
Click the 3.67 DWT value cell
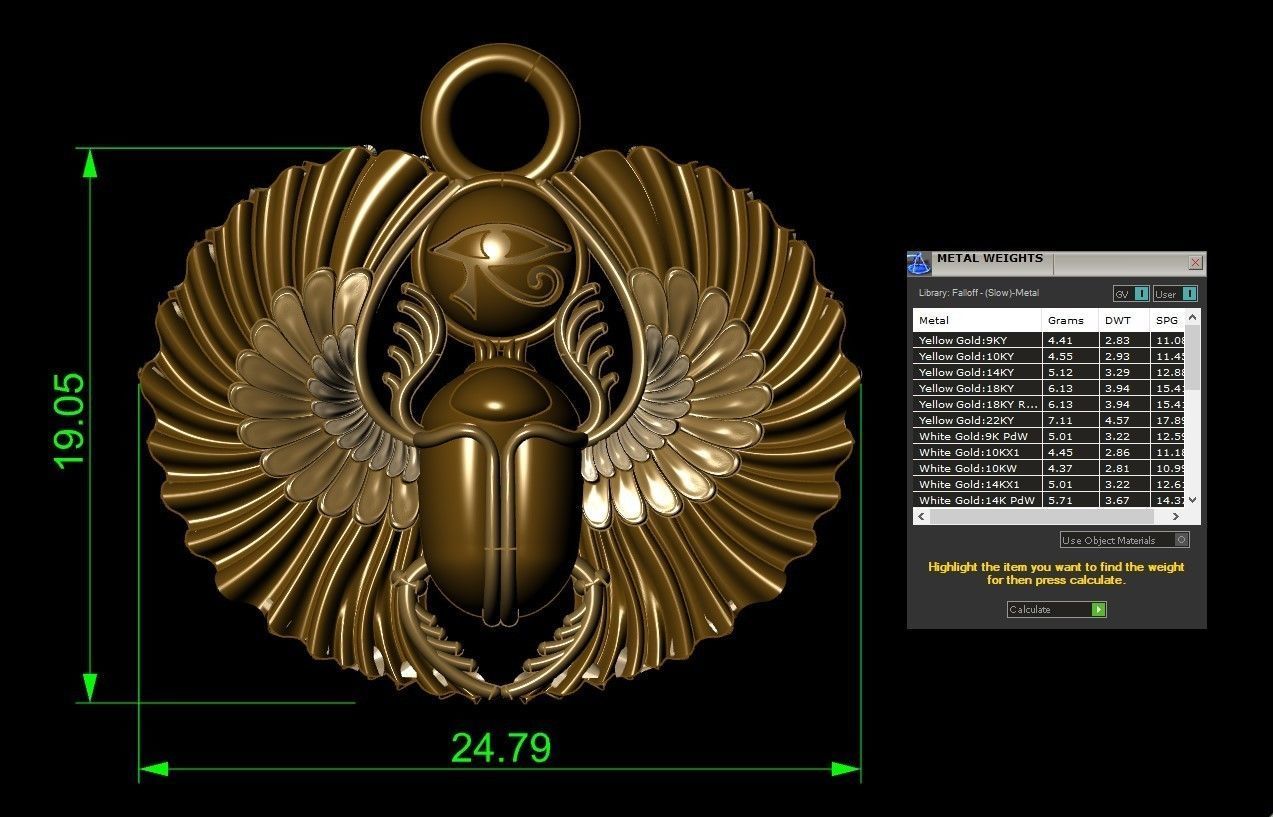pyautogui.click(x=1124, y=500)
